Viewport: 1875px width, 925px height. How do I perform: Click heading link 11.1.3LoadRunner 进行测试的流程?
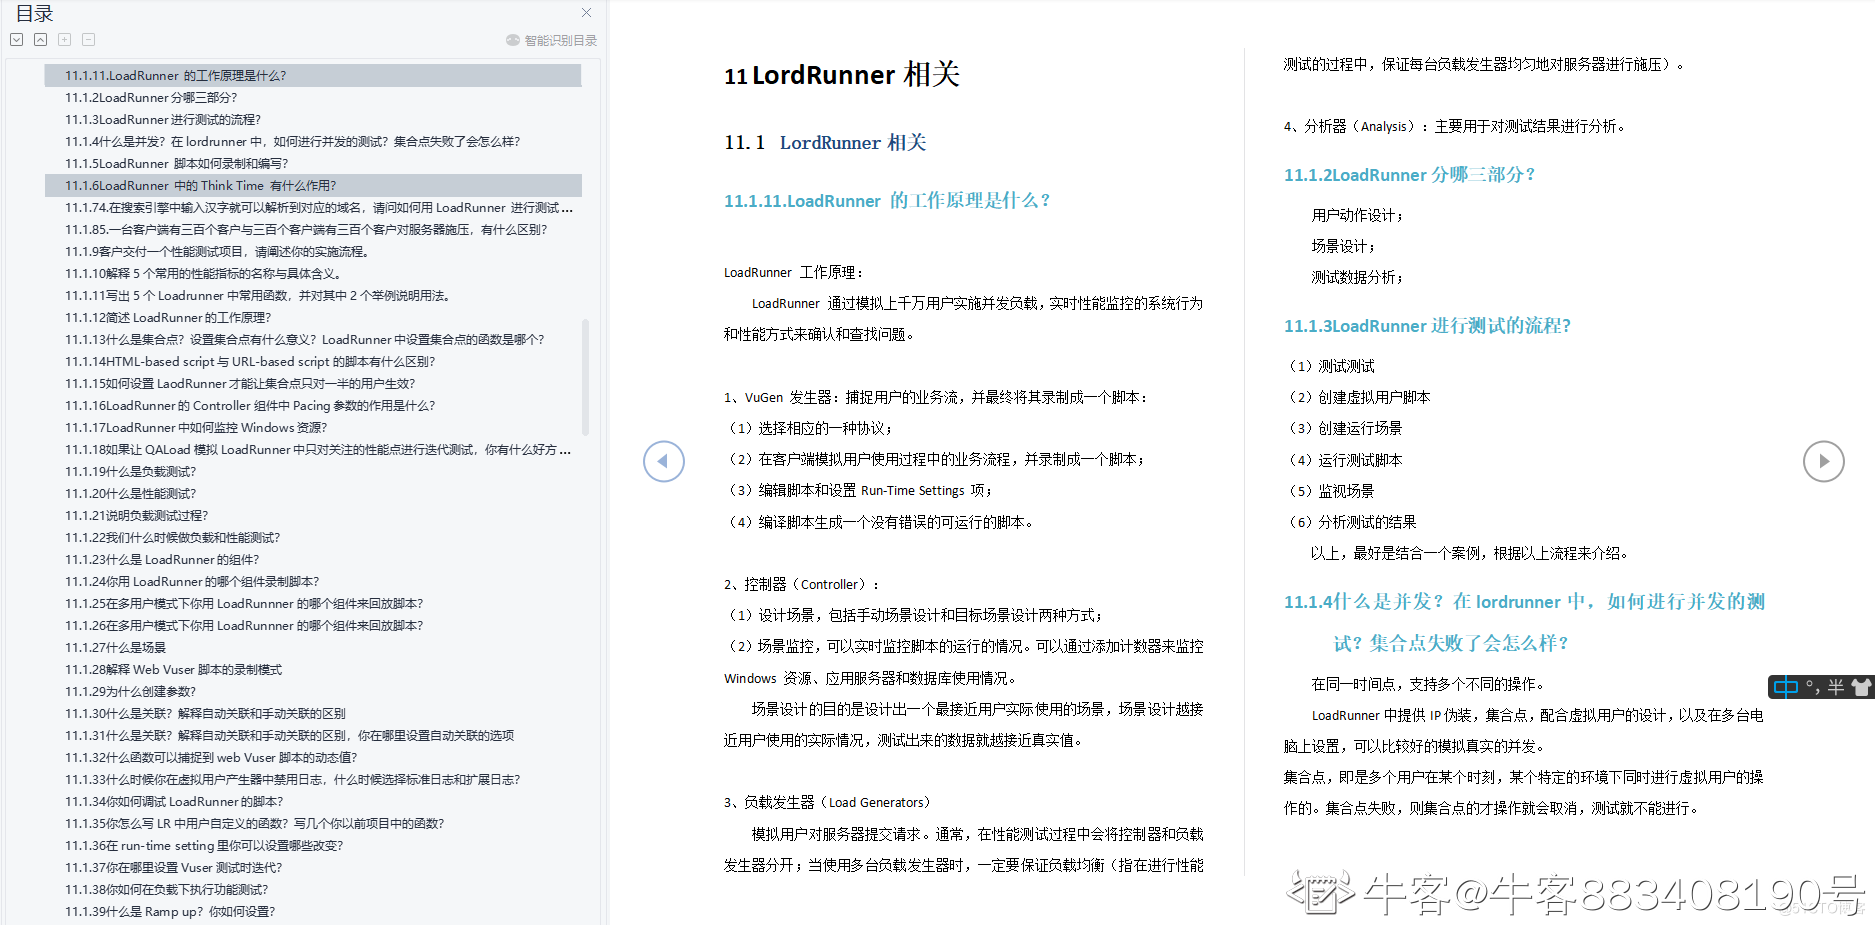(x=1427, y=326)
